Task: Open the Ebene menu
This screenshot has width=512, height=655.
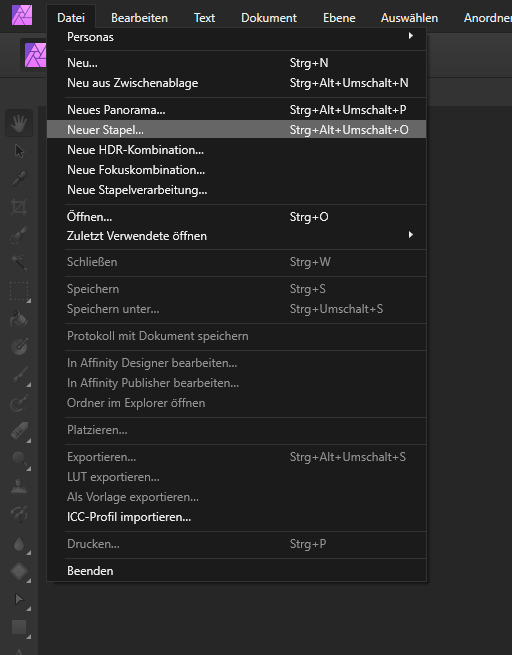Action: point(339,18)
